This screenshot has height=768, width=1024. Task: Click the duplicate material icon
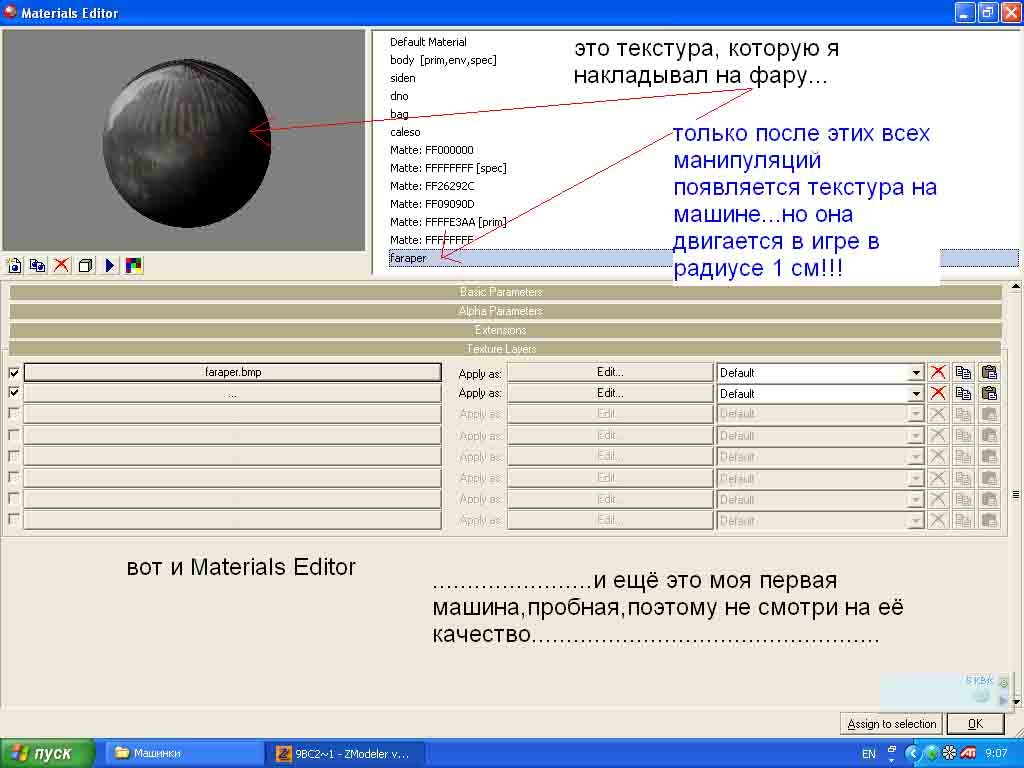click(37, 265)
